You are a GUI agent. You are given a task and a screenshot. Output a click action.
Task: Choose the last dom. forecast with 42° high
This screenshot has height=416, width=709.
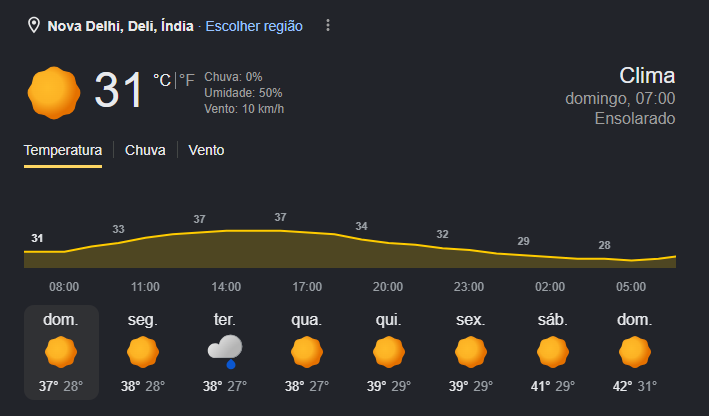[635, 353]
